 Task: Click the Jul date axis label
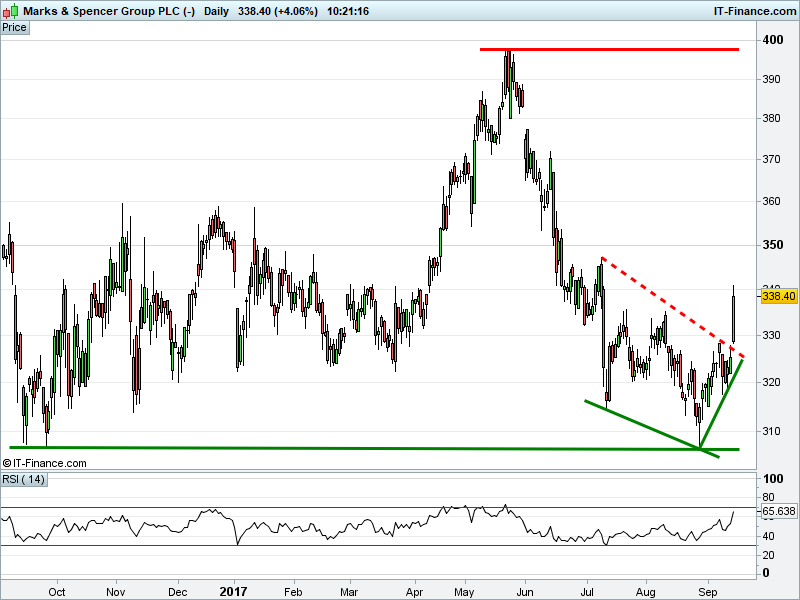(x=587, y=592)
